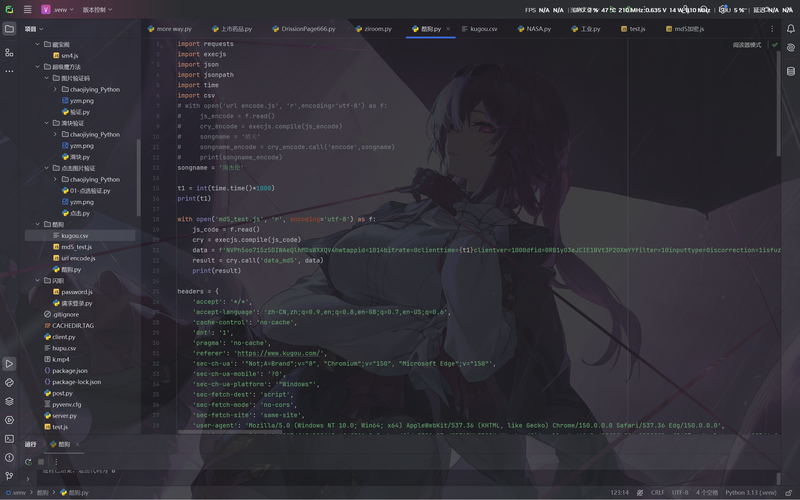Switch to test.js editor tab
Screen dimensions: 800x500
coord(633,29)
